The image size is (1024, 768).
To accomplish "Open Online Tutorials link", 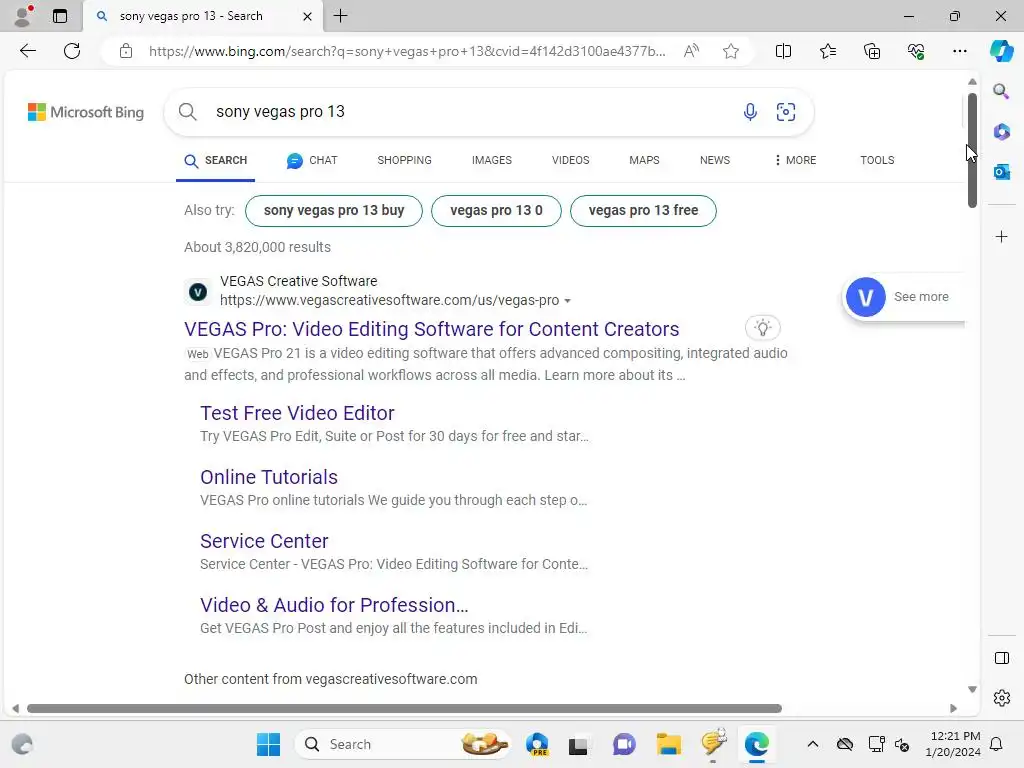I will (269, 477).
